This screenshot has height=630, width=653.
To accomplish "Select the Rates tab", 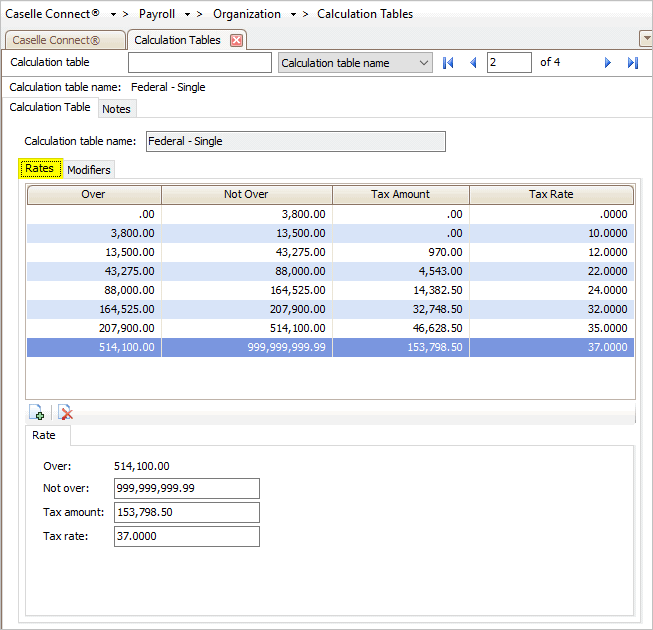I will pos(40,169).
